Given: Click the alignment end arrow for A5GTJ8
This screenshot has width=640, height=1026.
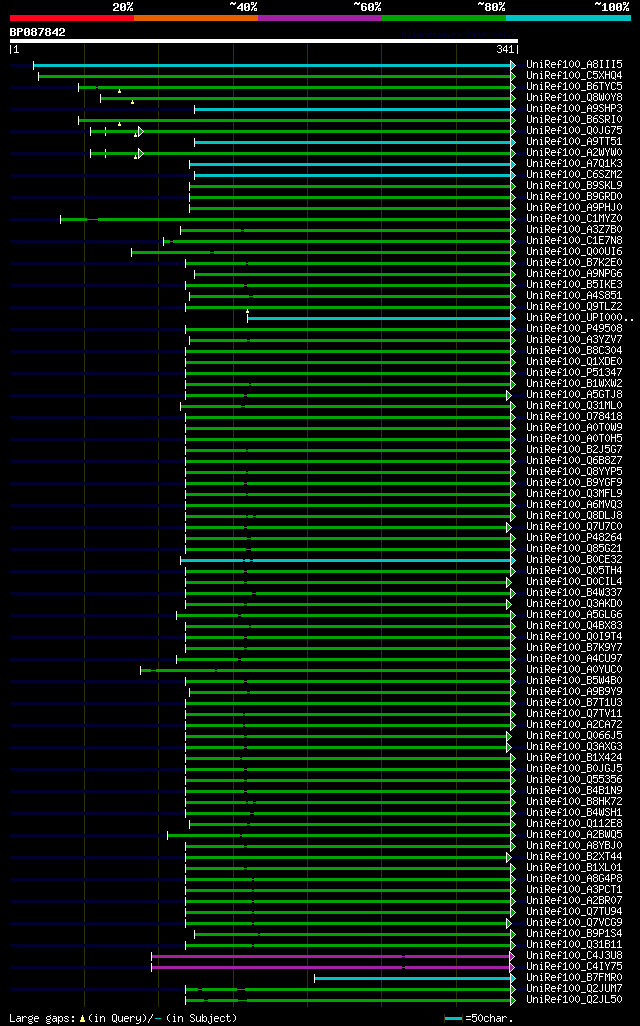Looking at the screenshot, I should (508, 395).
